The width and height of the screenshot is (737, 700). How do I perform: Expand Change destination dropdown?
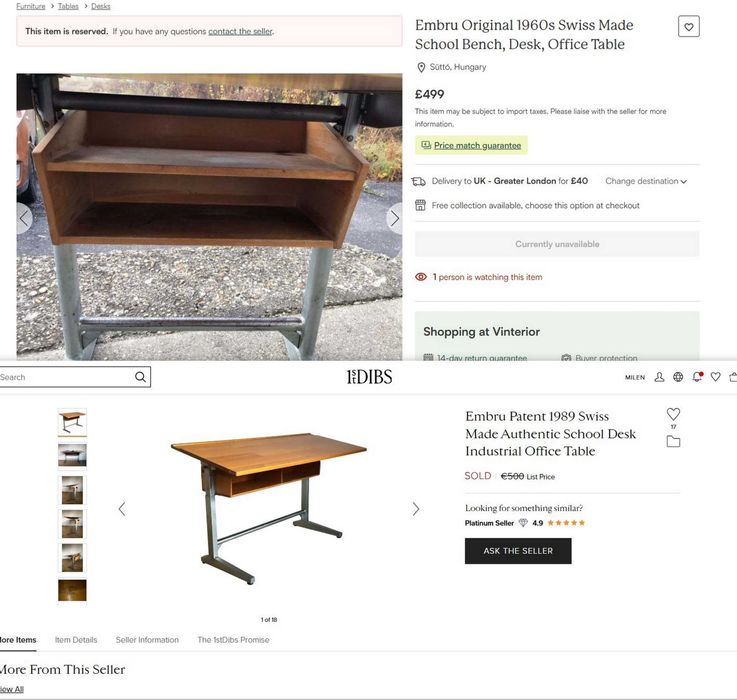click(x=646, y=181)
